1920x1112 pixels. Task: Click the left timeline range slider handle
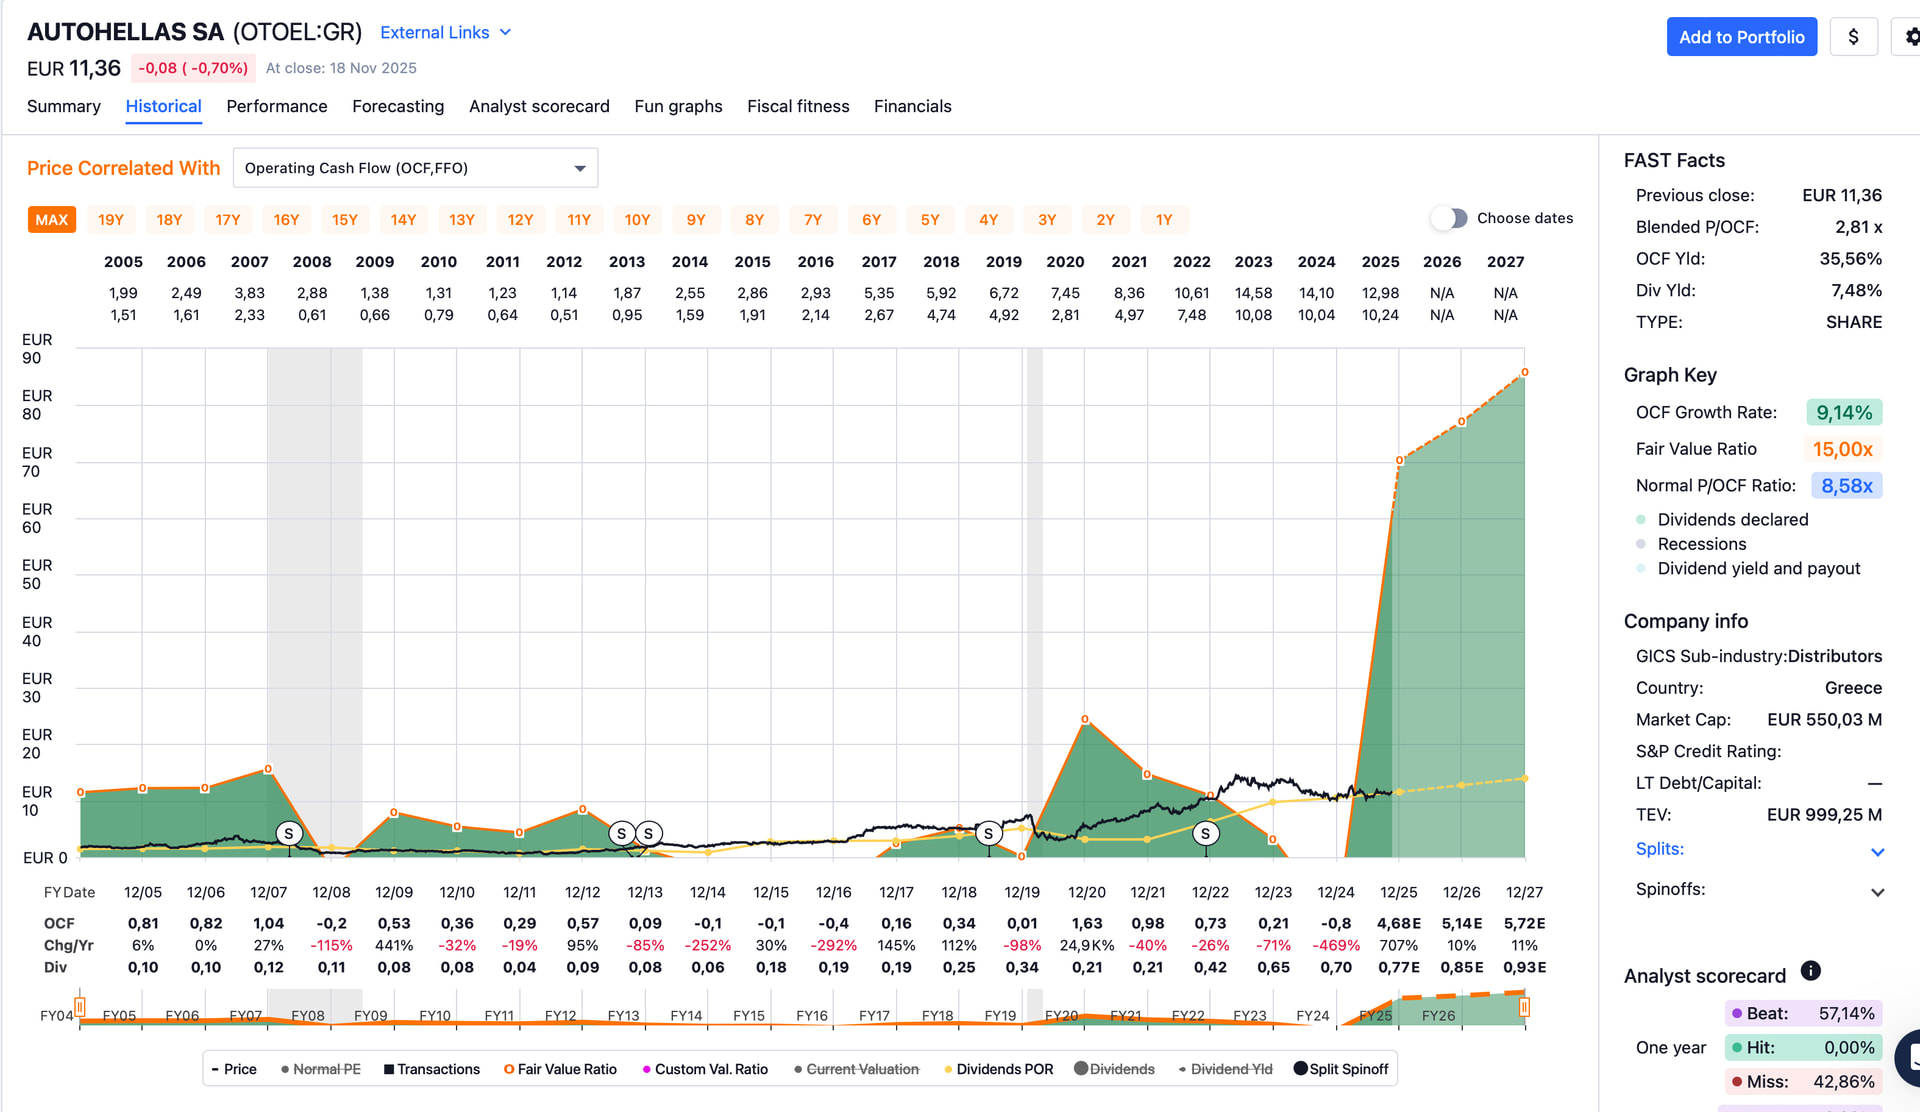80,1007
